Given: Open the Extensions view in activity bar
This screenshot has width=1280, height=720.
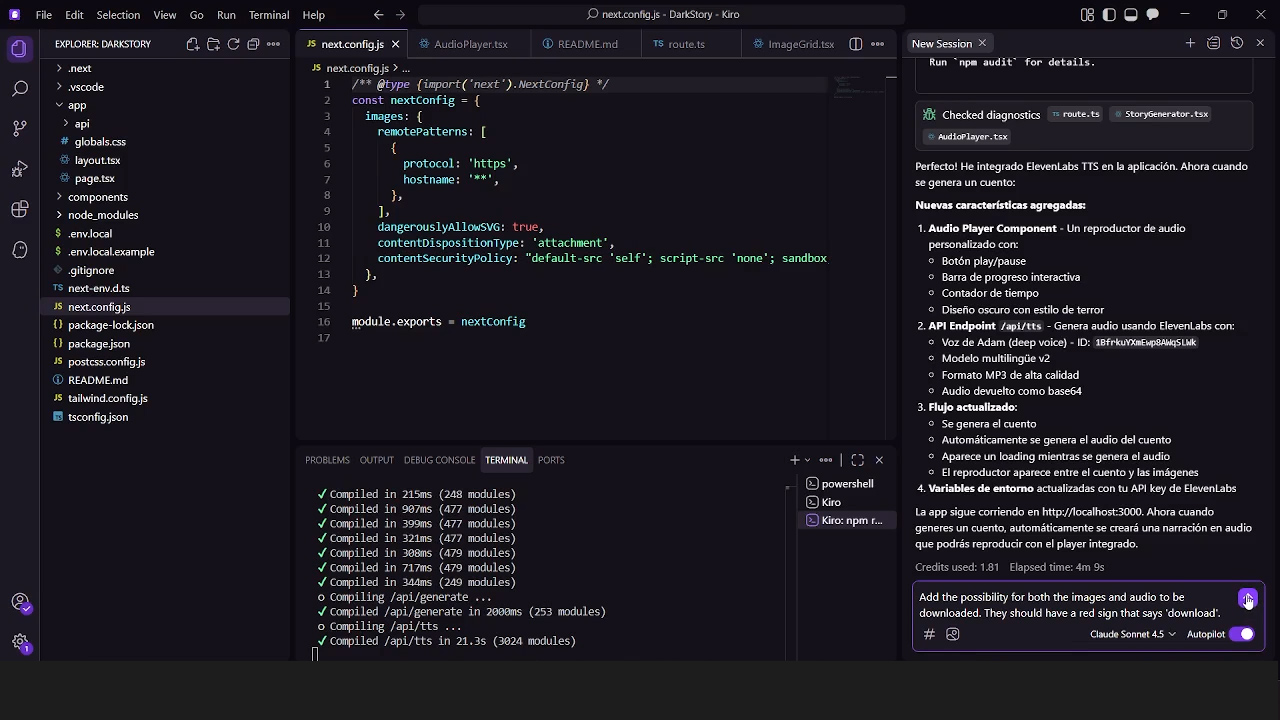Looking at the screenshot, I should [x=19, y=209].
